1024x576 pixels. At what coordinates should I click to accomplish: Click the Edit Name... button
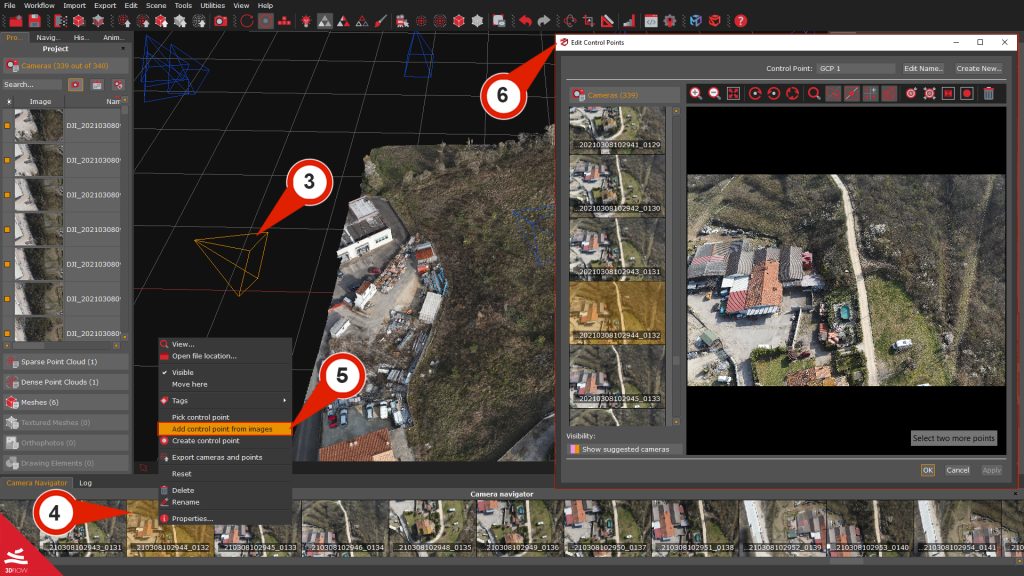923,69
